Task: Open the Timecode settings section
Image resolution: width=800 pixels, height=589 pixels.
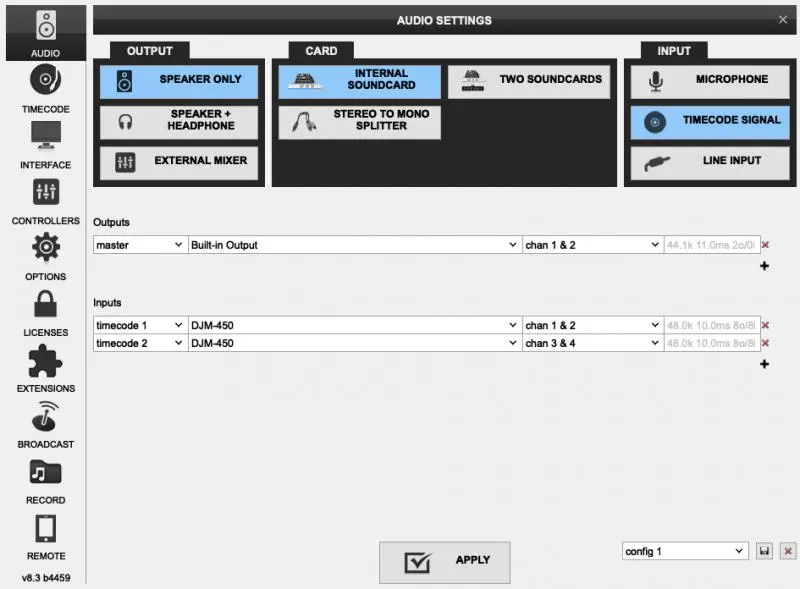Action: point(45,88)
